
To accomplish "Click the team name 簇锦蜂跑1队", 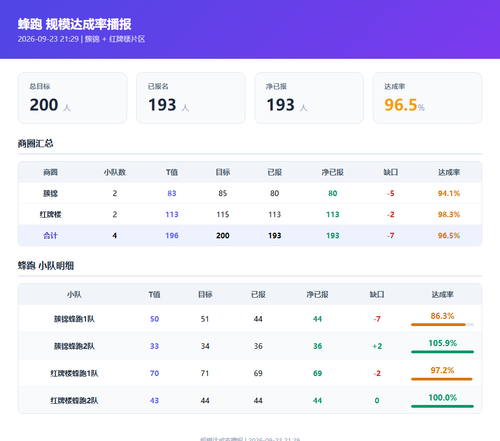I will [74, 319].
